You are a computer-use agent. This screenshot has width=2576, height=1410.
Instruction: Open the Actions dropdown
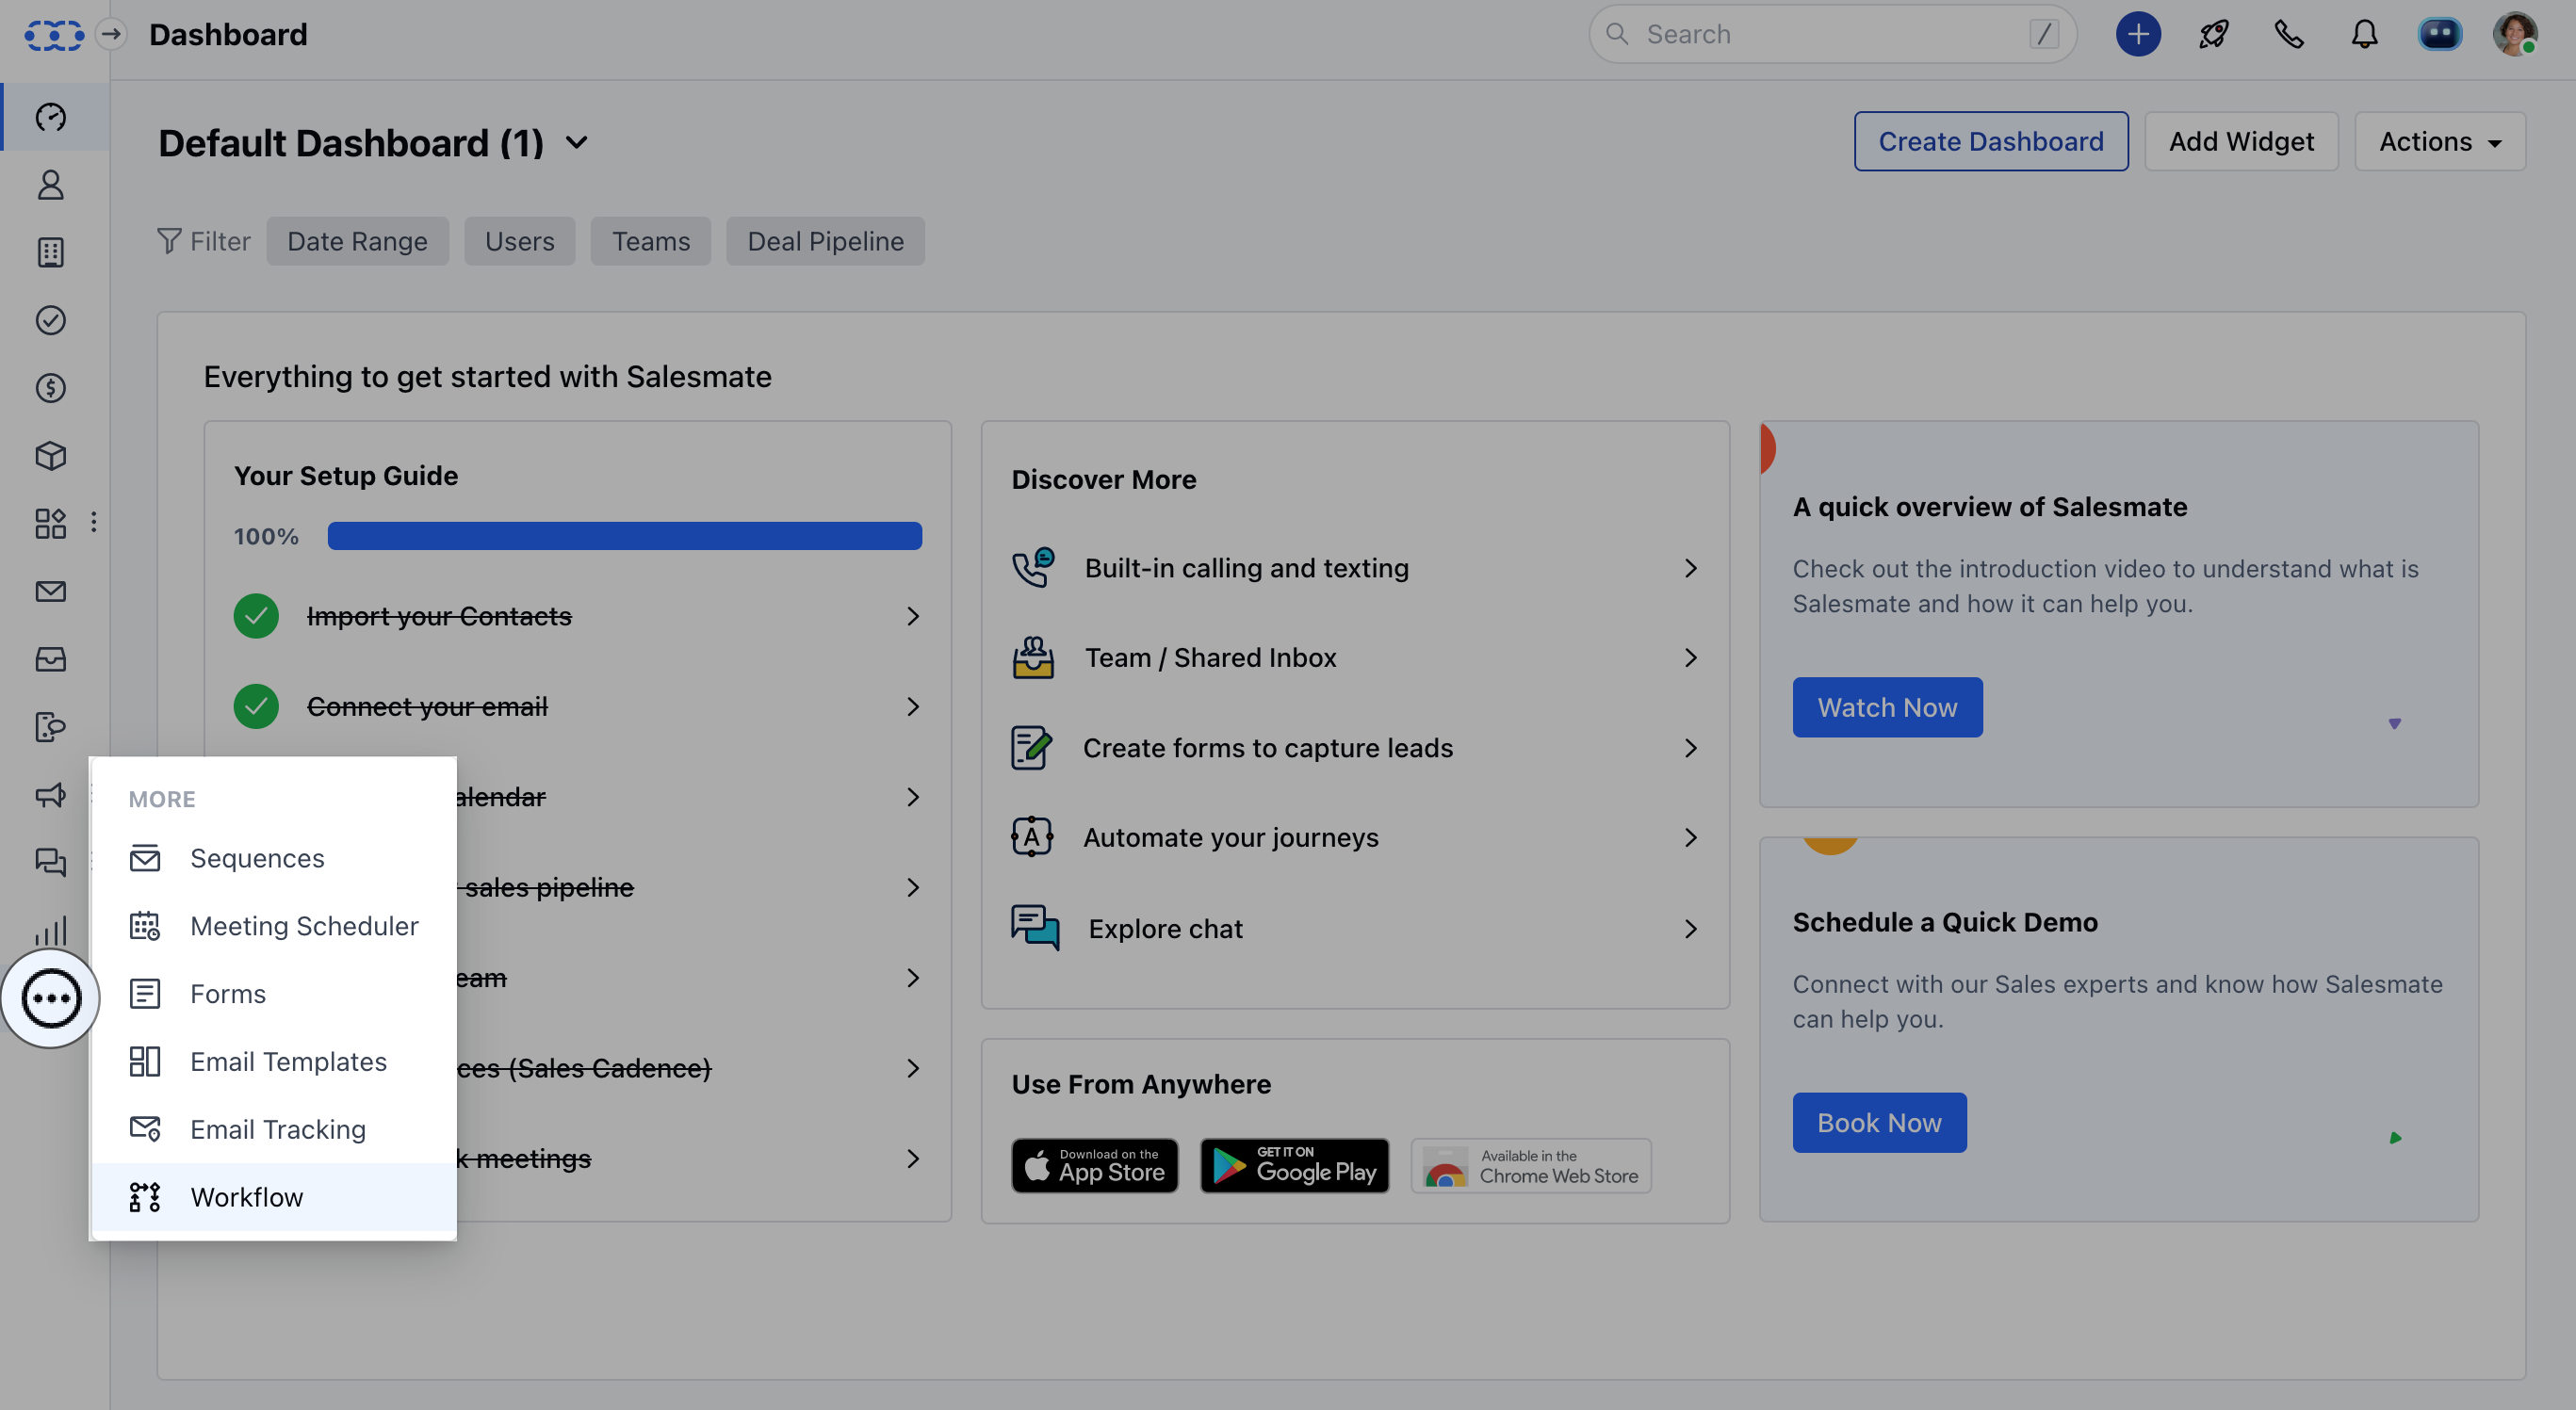click(2438, 141)
